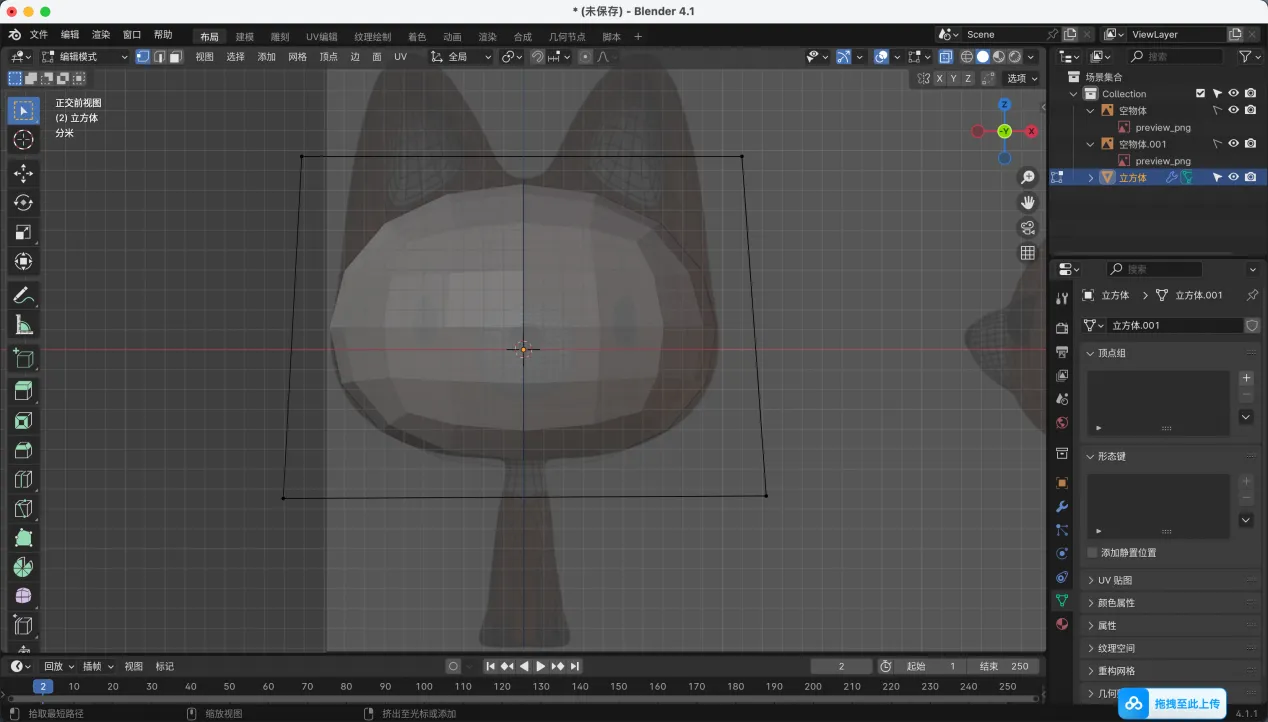Select the Scale tool
The width and height of the screenshot is (1268, 722).
(x=23, y=233)
